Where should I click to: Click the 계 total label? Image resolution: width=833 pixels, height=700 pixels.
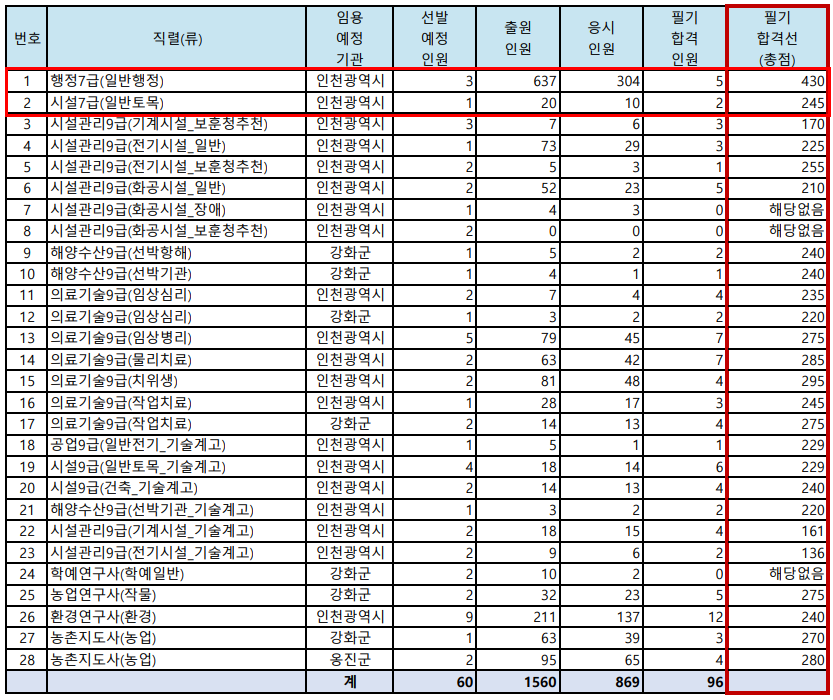click(x=350, y=681)
